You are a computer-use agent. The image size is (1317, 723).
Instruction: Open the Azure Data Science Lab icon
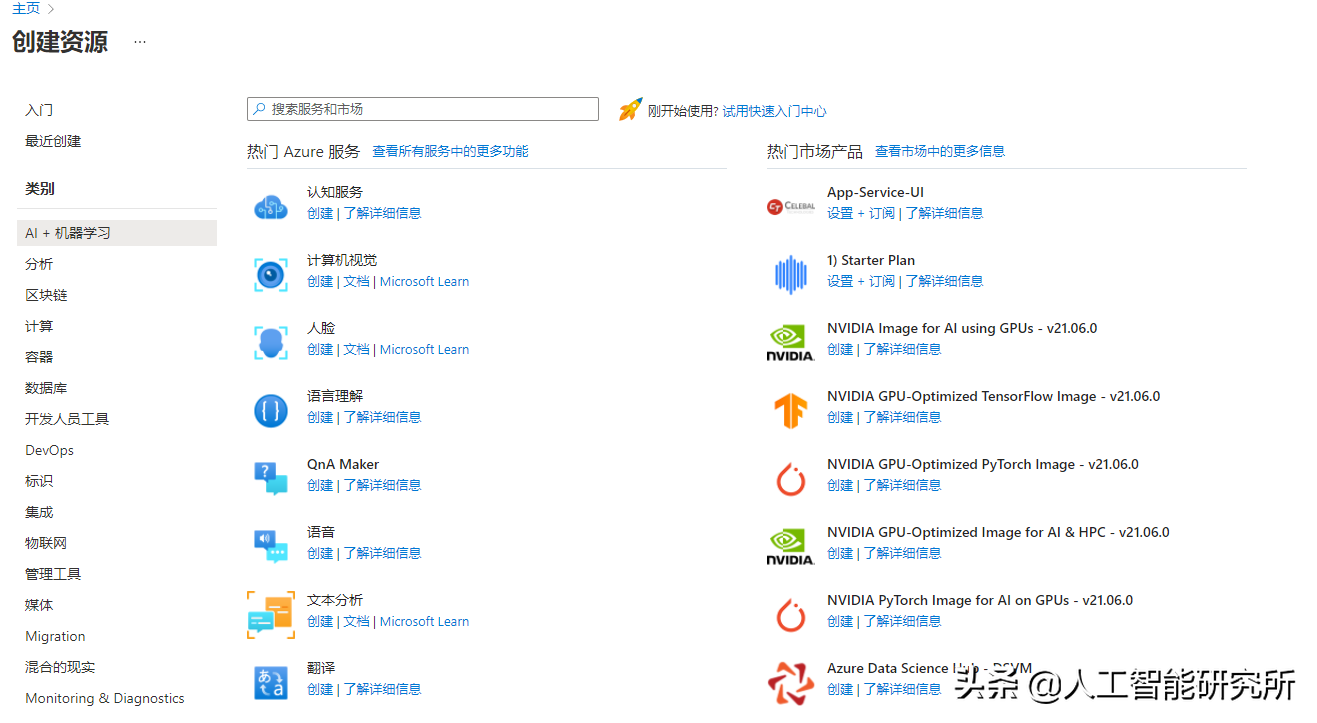[791, 682]
